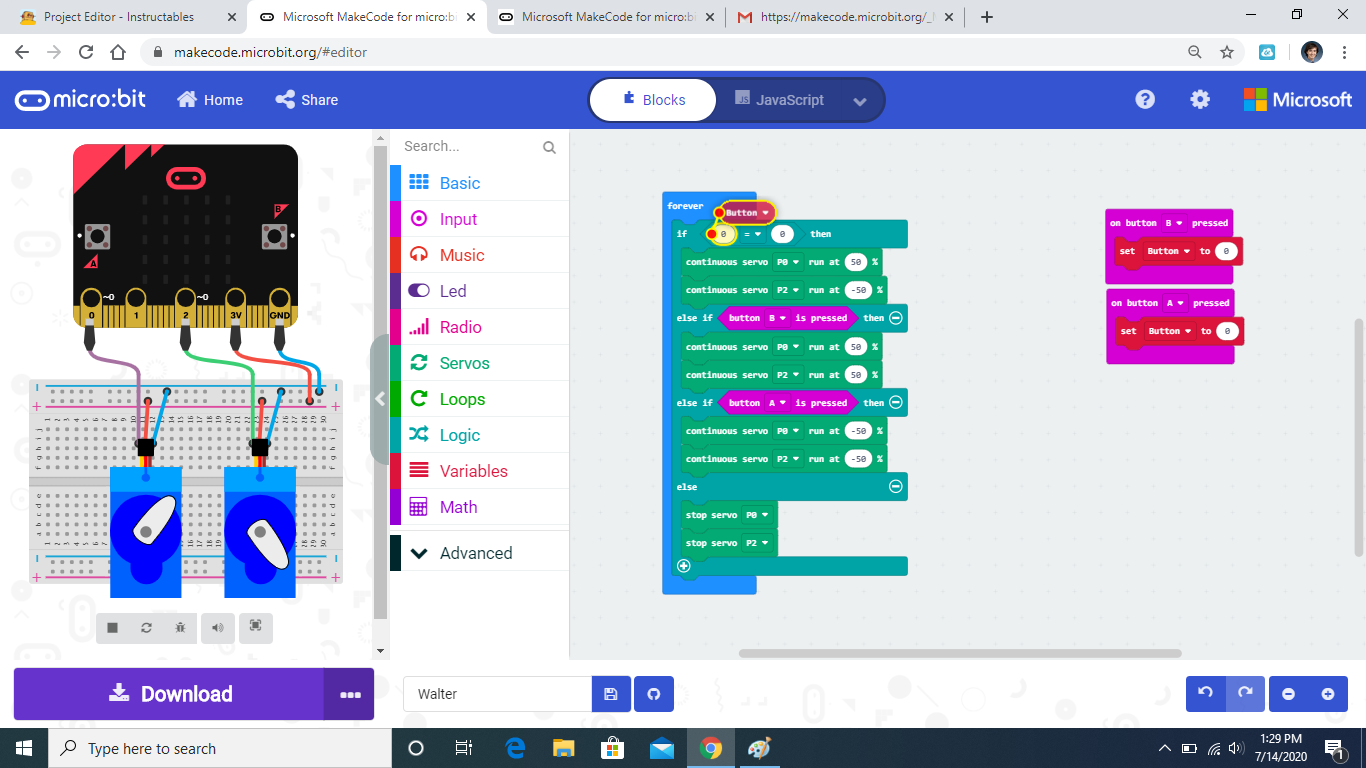Open the Help question mark menu
The height and width of the screenshot is (768, 1366).
point(1145,99)
